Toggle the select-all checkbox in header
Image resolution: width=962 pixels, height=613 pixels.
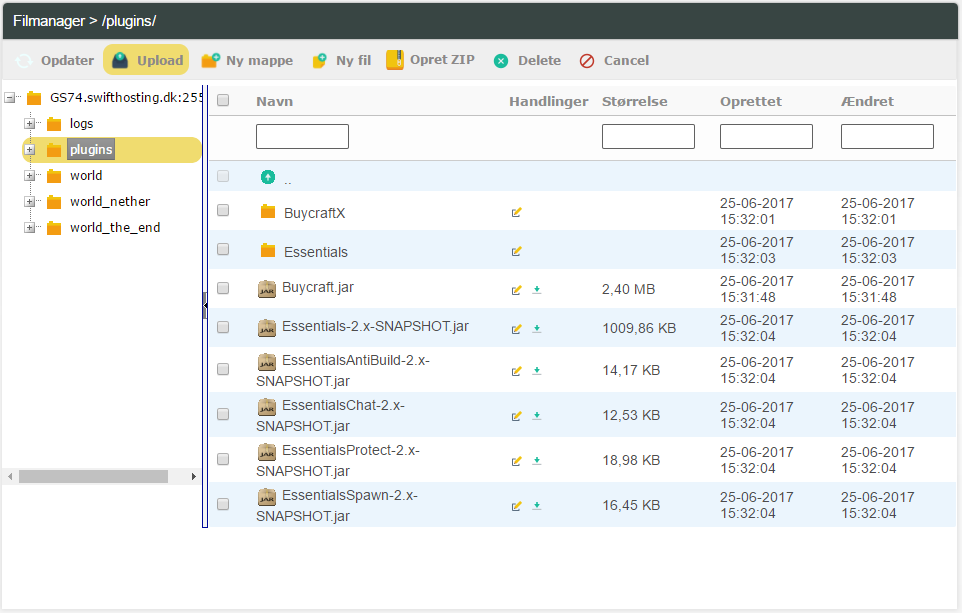[223, 100]
